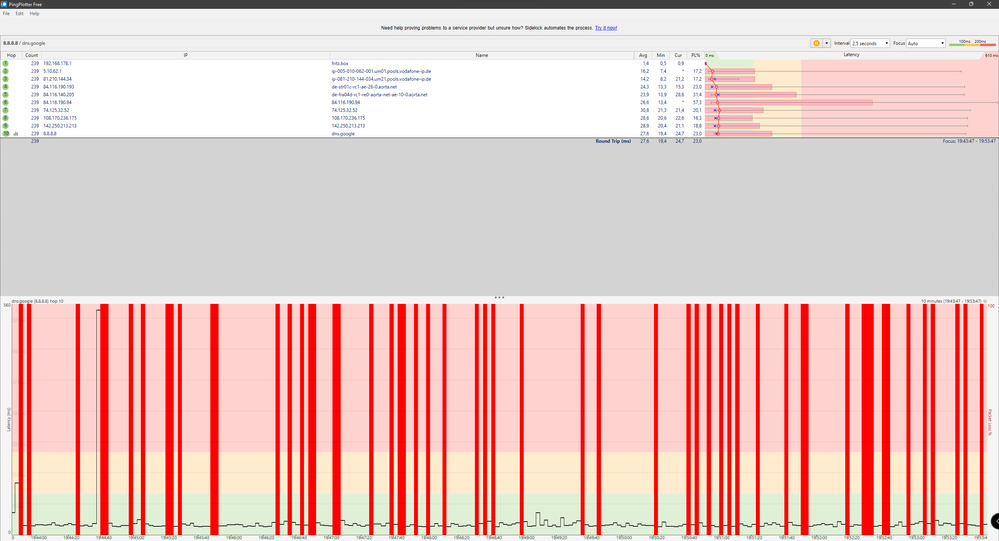Open the Help menu
This screenshot has width=999, height=541.
[x=34, y=13]
